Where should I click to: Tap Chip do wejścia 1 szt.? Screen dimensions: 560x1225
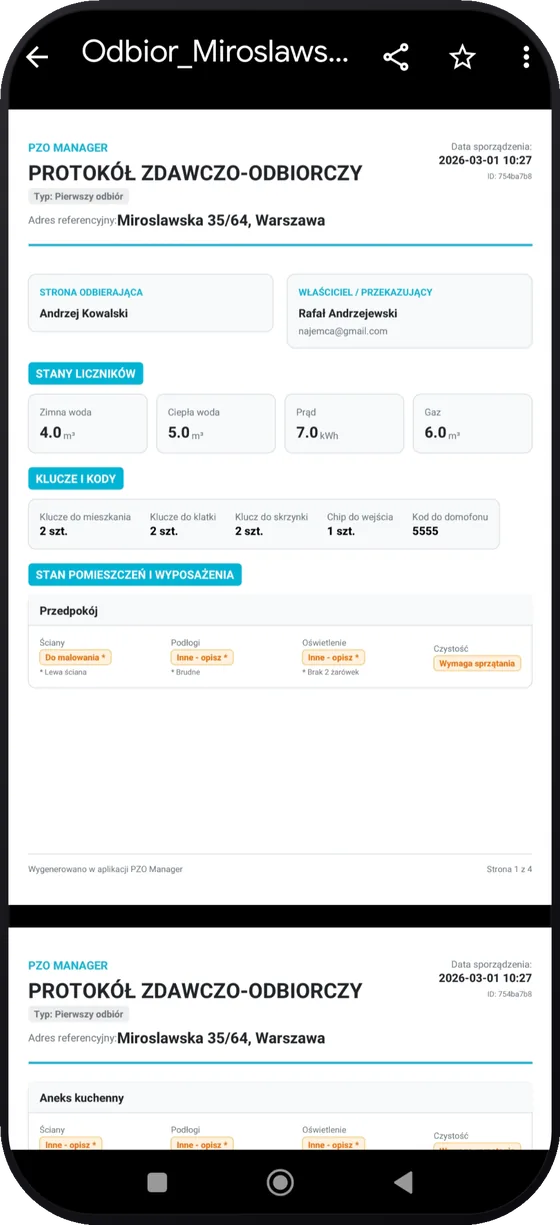tap(360, 524)
